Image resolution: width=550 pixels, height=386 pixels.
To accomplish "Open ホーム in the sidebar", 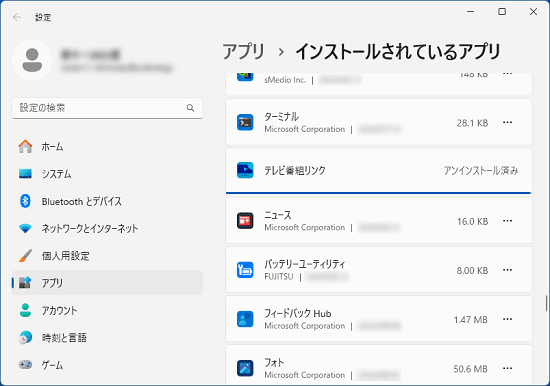I will tap(107, 146).
